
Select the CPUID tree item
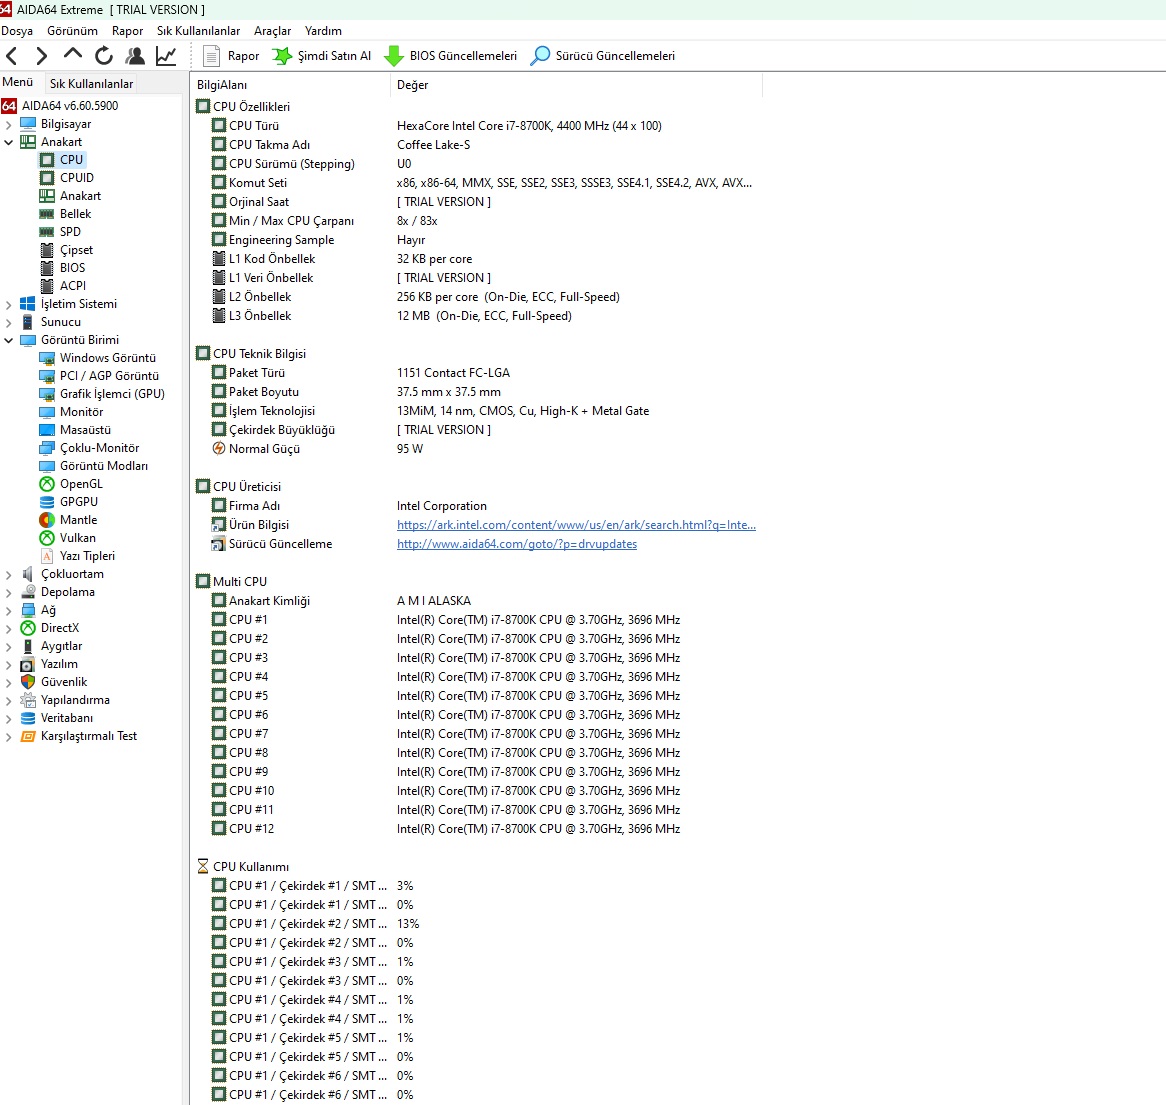click(77, 178)
